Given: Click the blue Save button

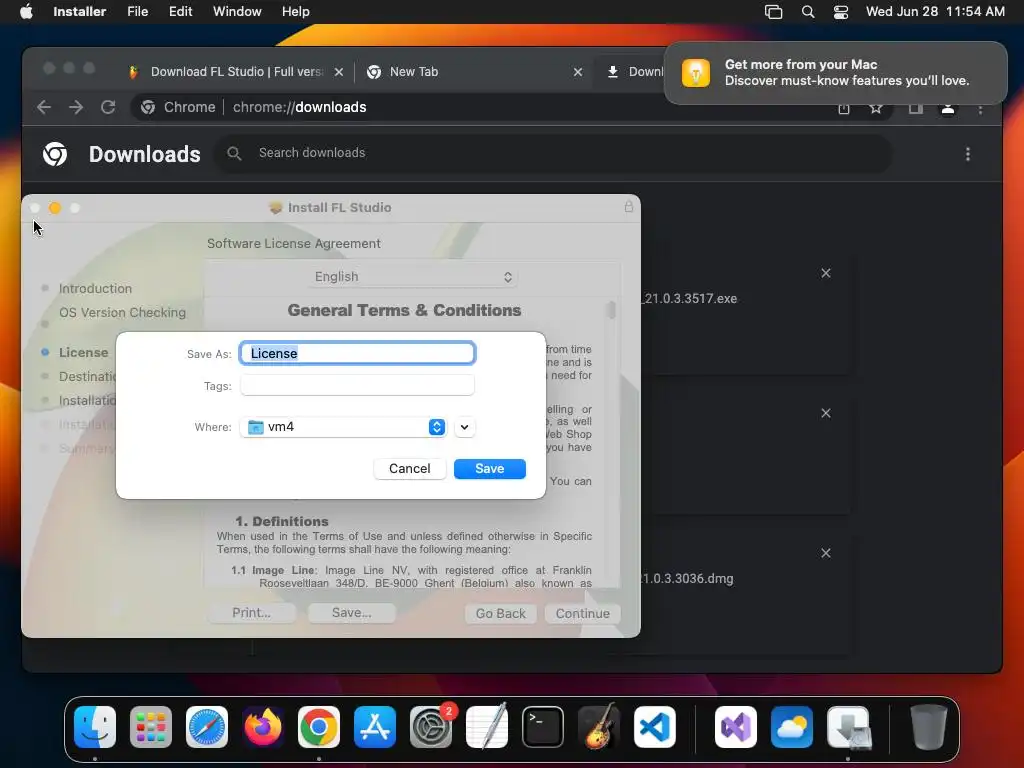Looking at the screenshot, I should (489, 468).
